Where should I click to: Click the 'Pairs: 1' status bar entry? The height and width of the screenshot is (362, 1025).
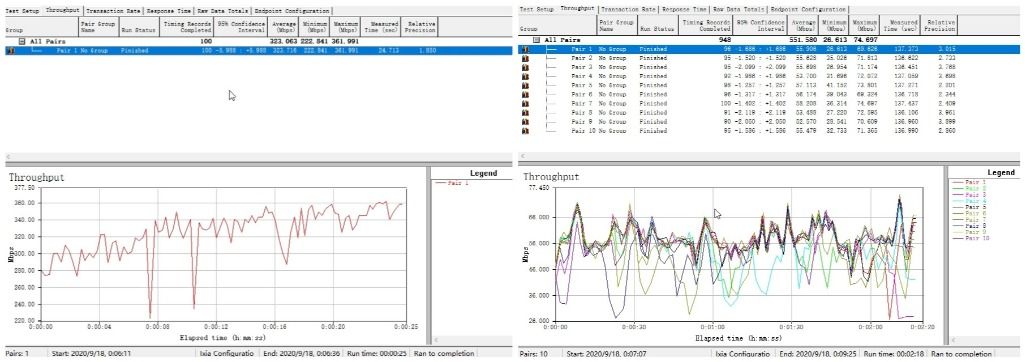[18, 354]
